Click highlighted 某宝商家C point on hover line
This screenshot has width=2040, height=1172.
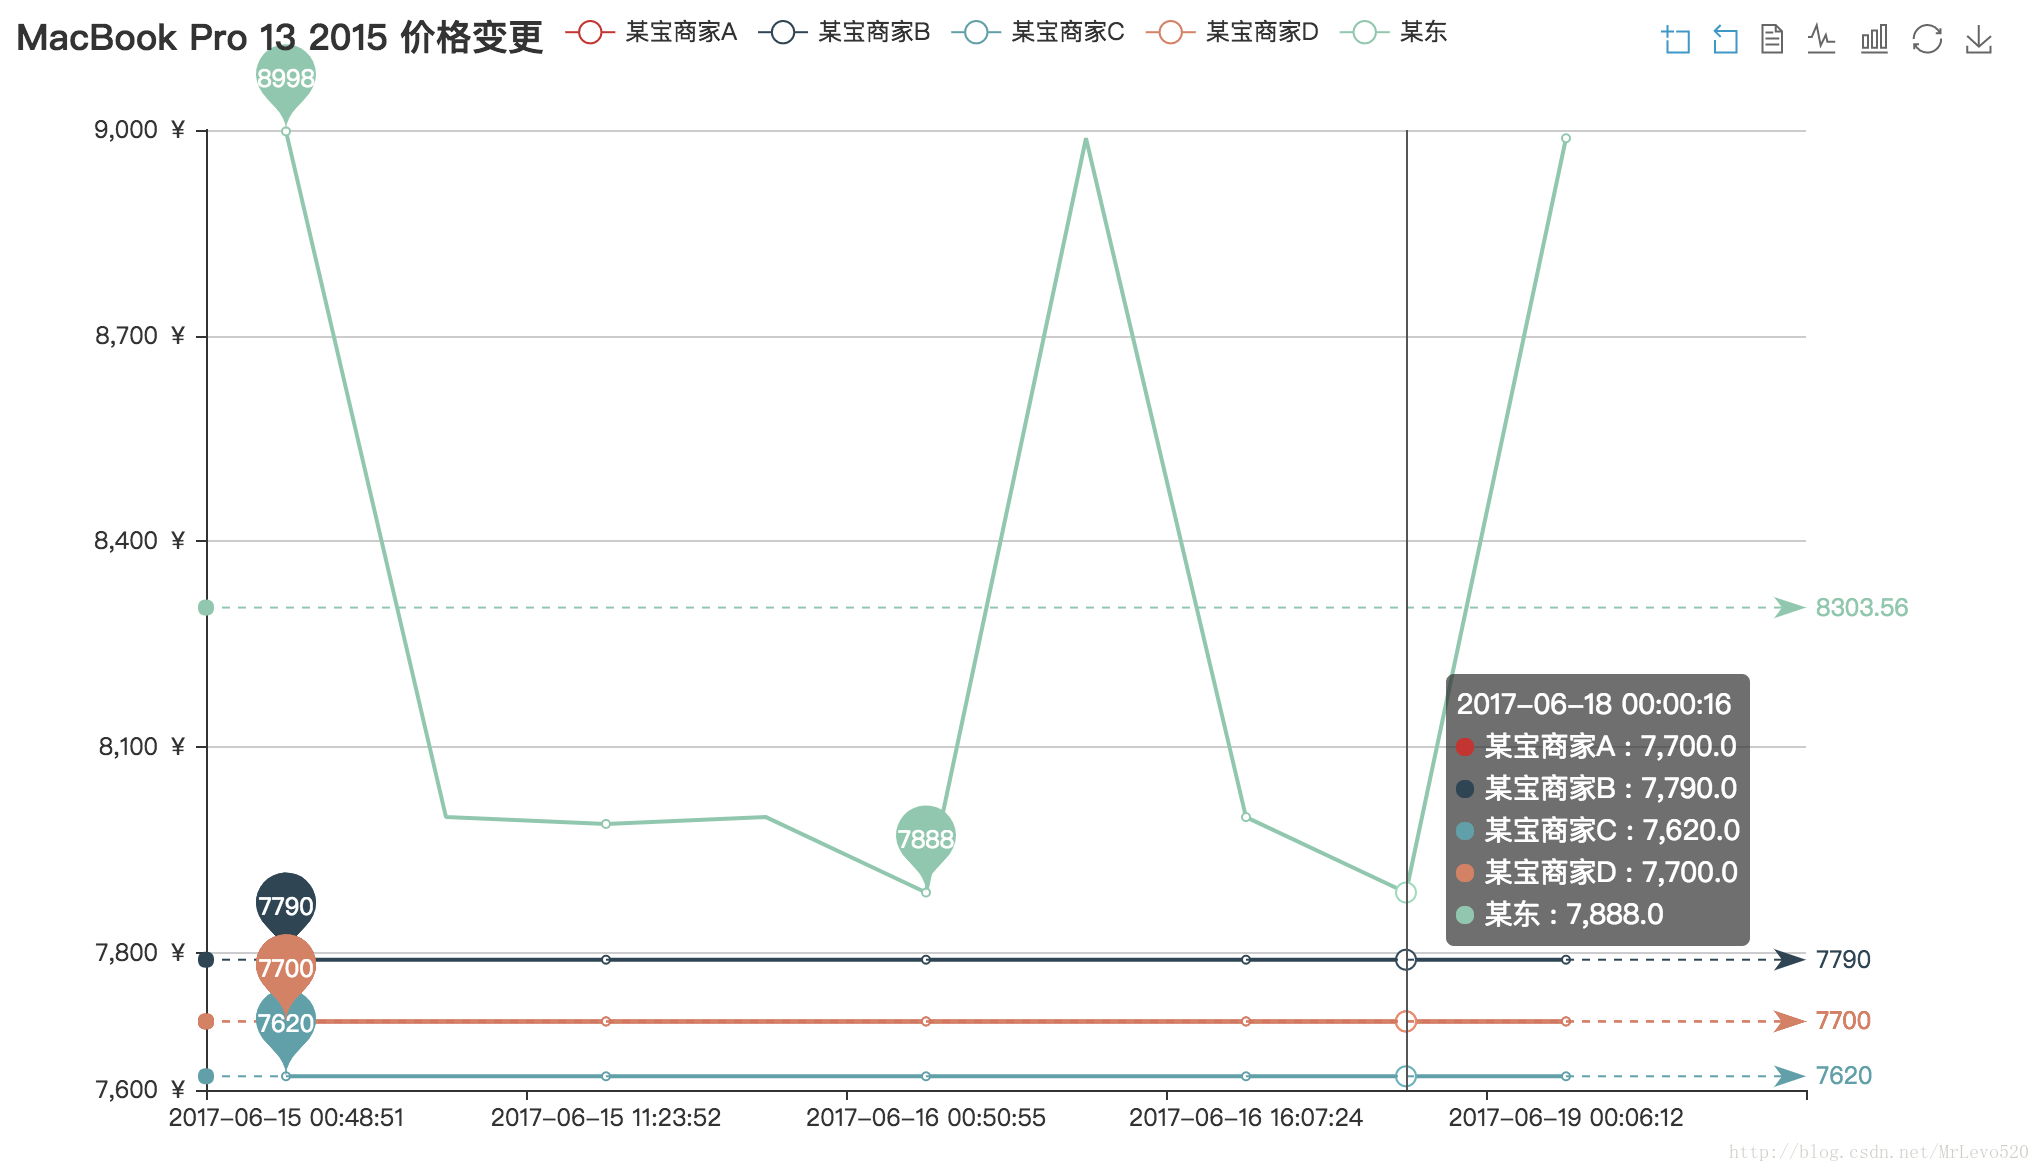click(x=1406, y=1076)
